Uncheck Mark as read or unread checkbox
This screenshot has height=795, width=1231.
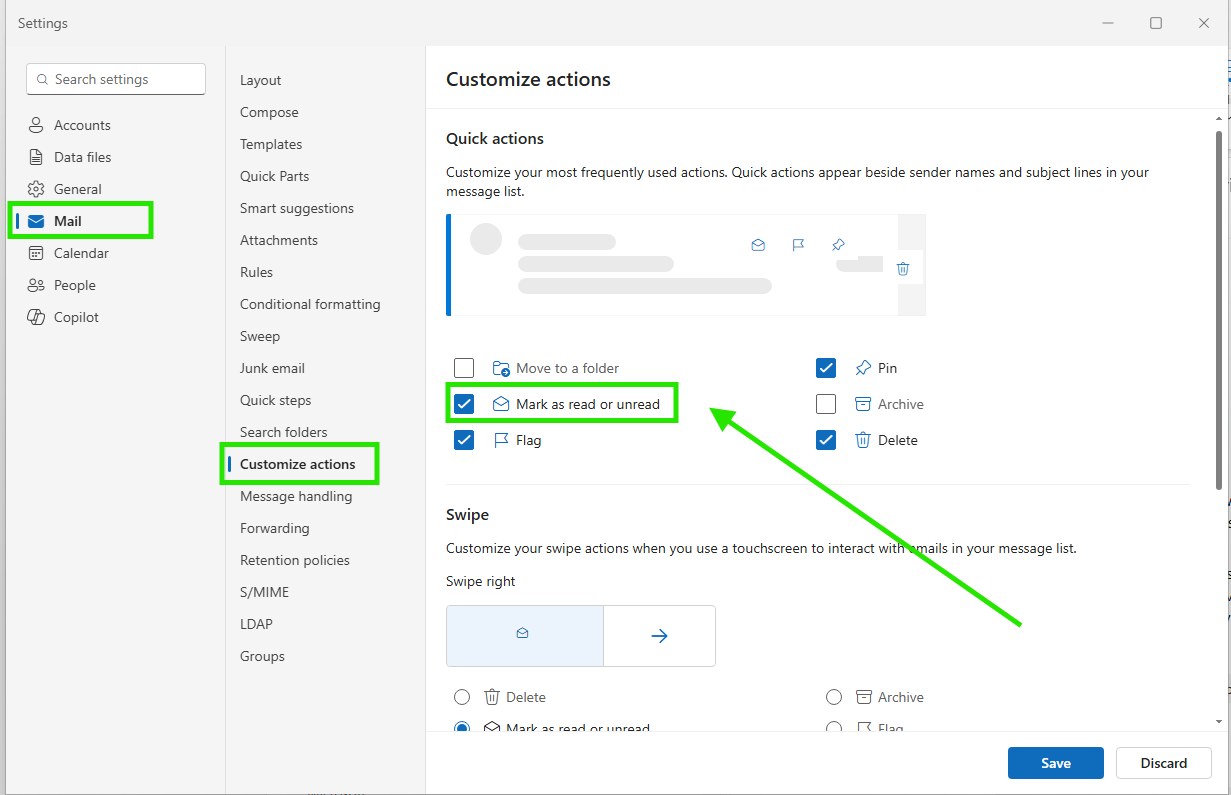point(464,404)
